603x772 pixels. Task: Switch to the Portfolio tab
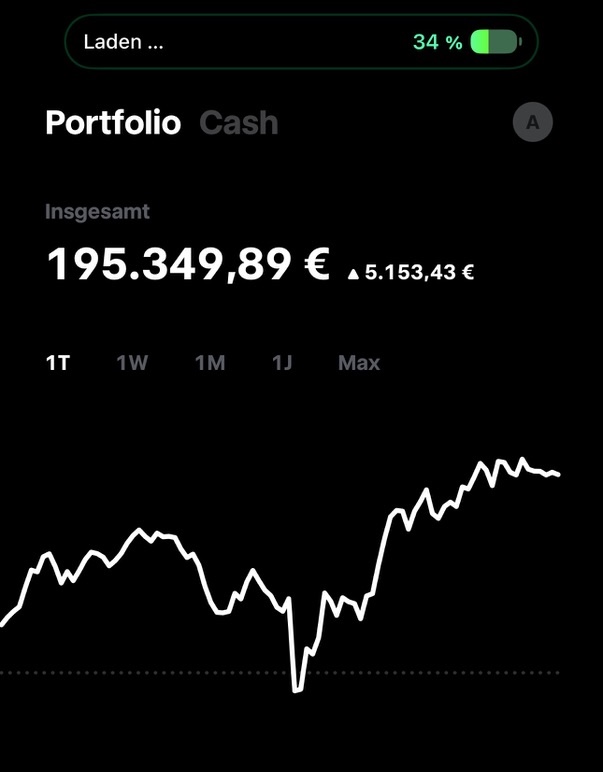pos(113,123)
